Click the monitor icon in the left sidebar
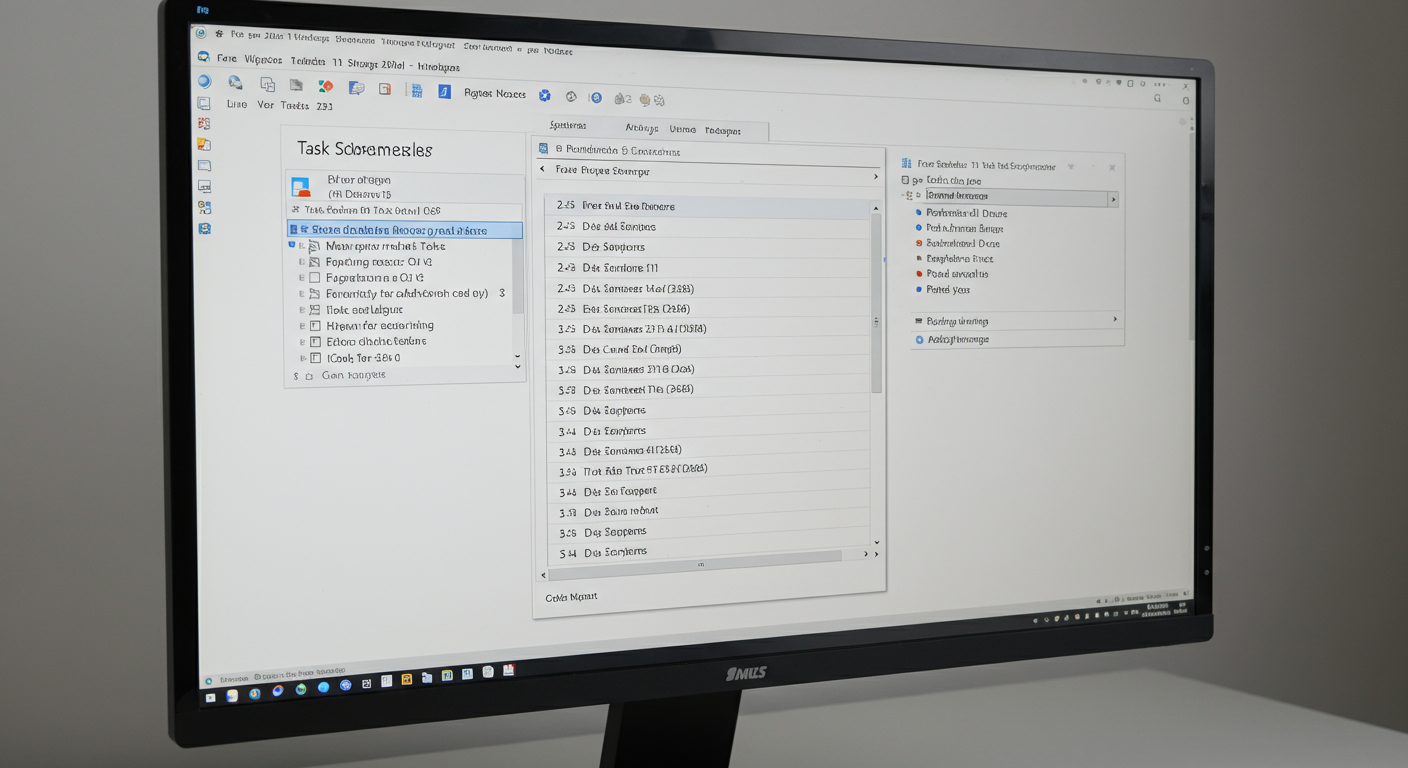The image size is (1408, 768). [204, 186]
